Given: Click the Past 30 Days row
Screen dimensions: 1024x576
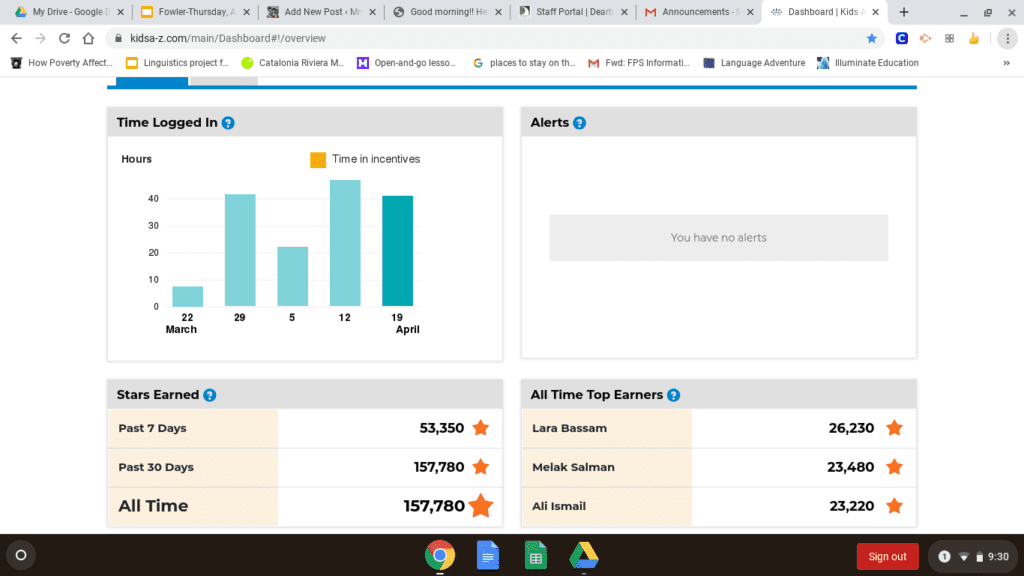Looking at the screenshot, I should tap(305, 467).
